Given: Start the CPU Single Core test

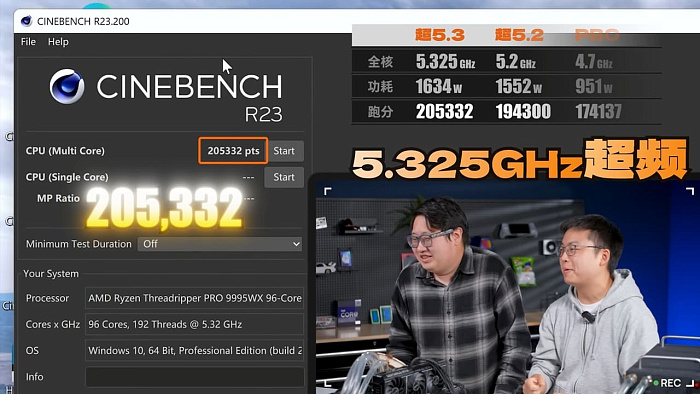Looking at the screenshot, I should click(x=284, y=177).
